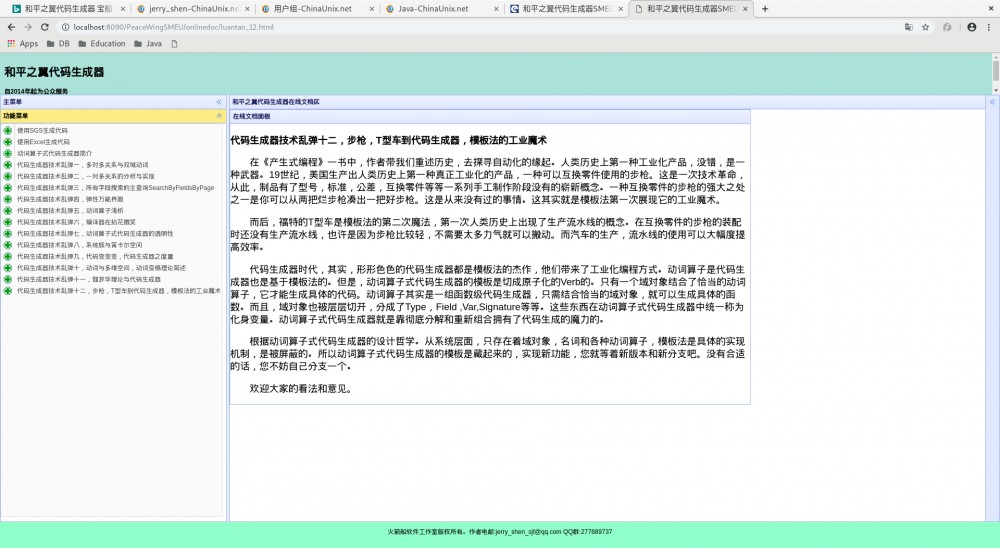
Task: Close the 用户组-ChinaUnix.net tab
Action: click(372, 9)
